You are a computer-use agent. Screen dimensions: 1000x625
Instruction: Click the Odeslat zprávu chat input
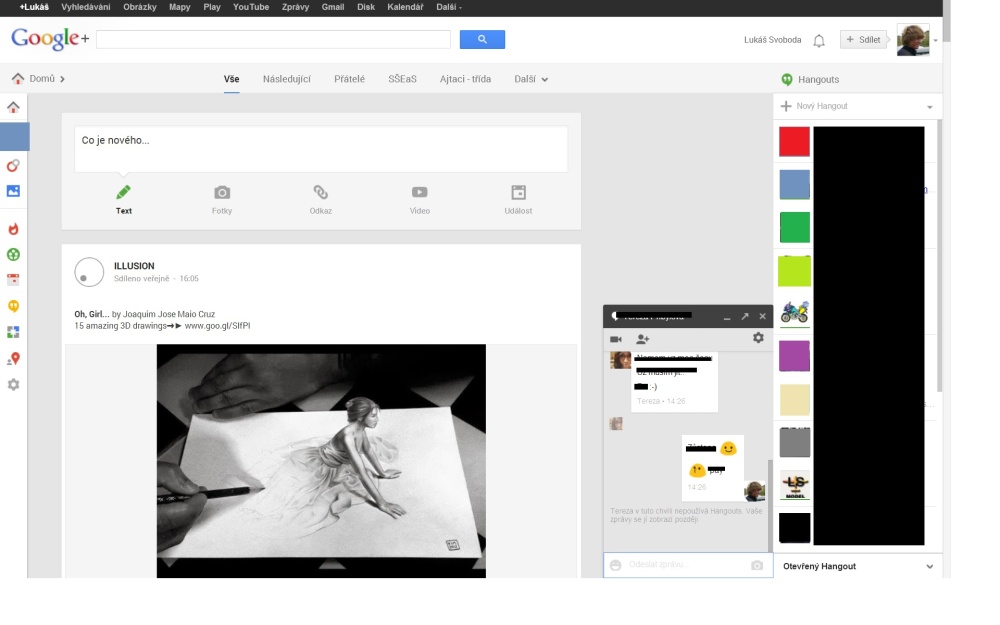688,565
